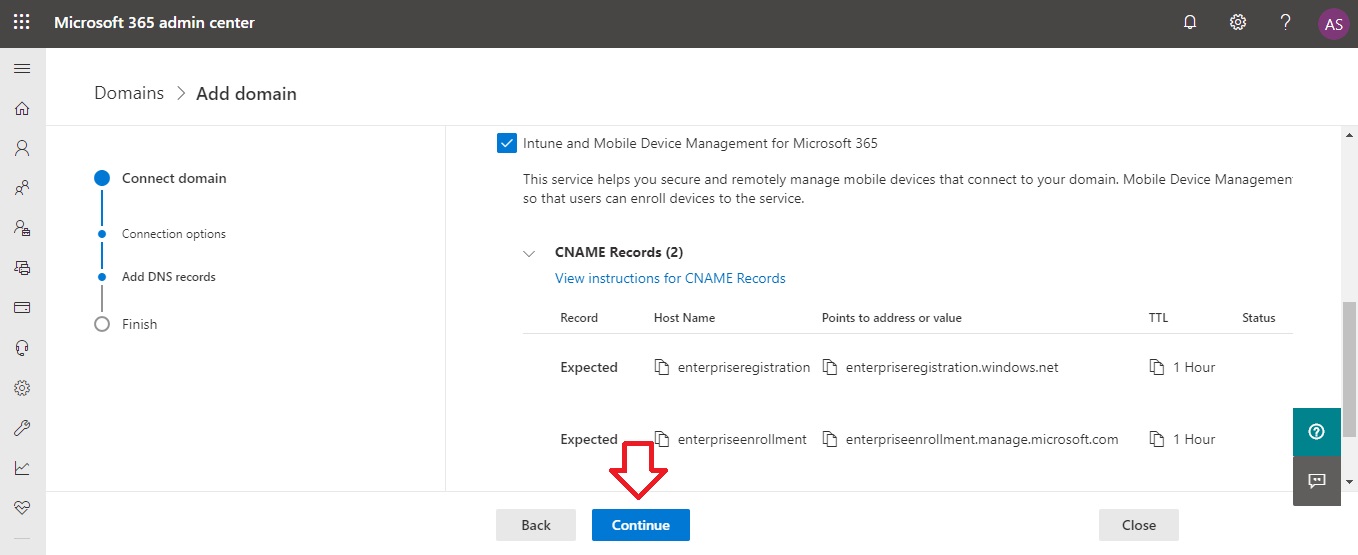Open the Support headset icon in sidebar
The height and width of the screenshot is (555, 1358).
tap(22, 347)
